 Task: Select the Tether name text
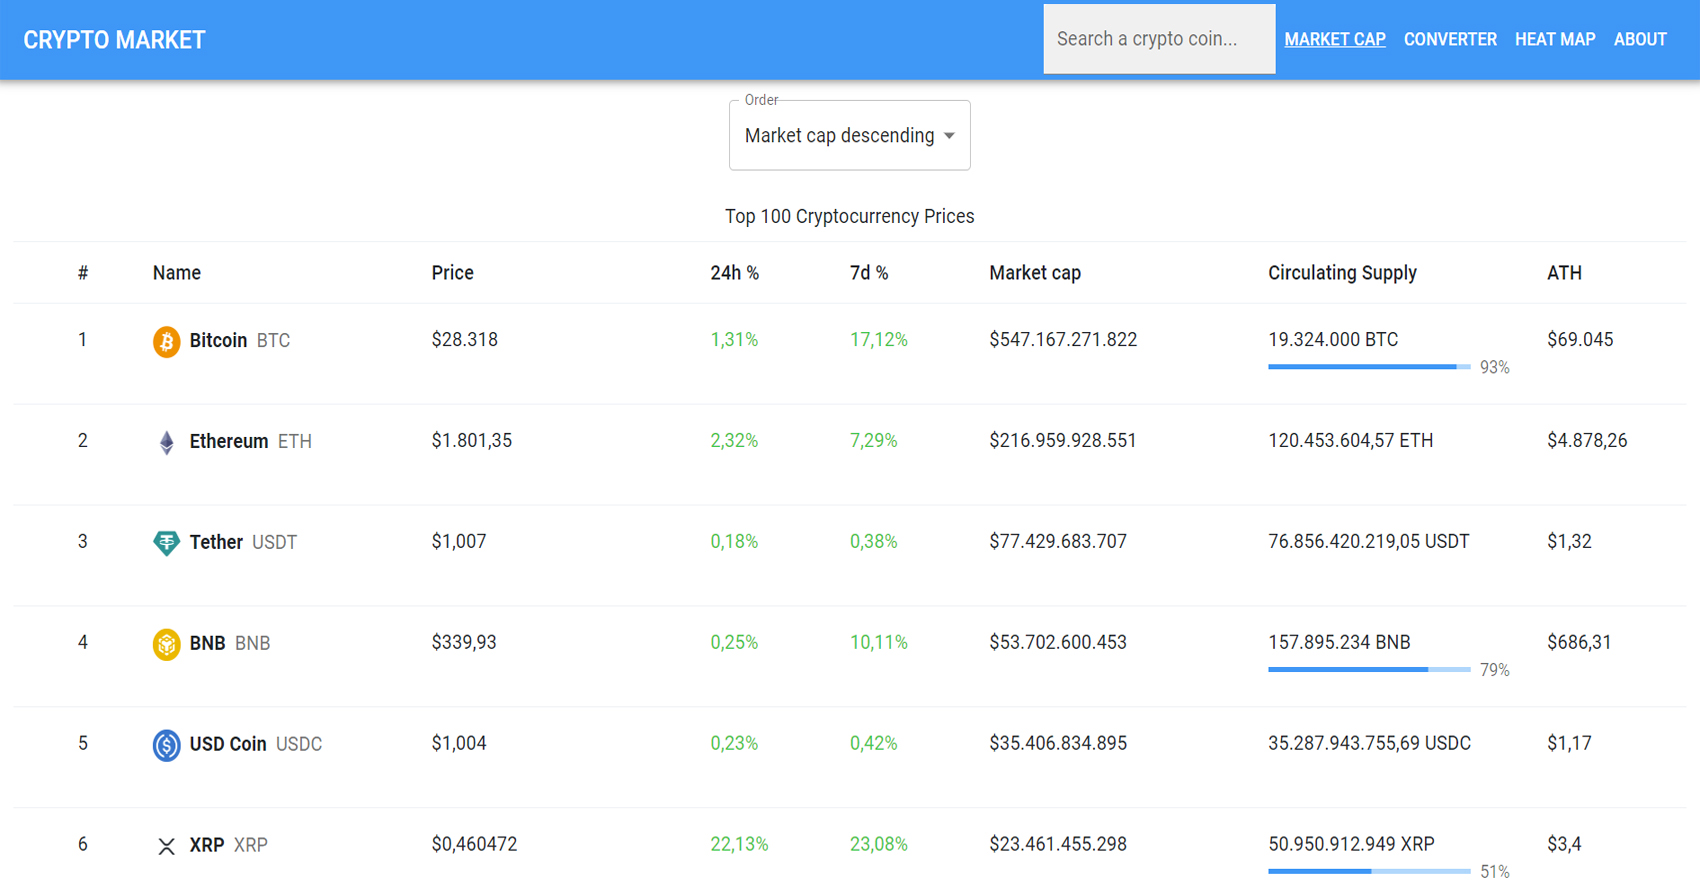pos(216,543)
